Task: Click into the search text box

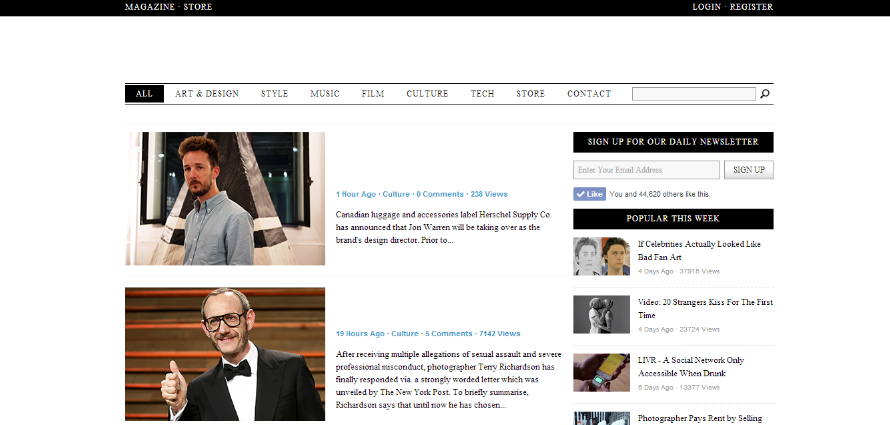Action: point(693,94)
